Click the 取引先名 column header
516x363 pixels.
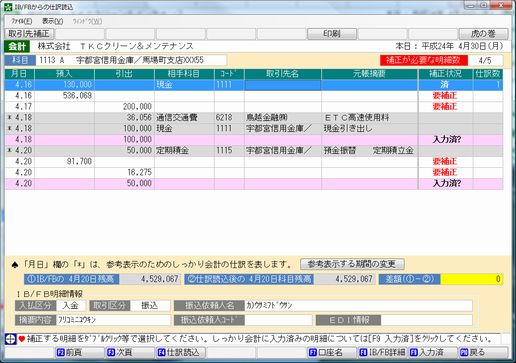coord(283,74)
